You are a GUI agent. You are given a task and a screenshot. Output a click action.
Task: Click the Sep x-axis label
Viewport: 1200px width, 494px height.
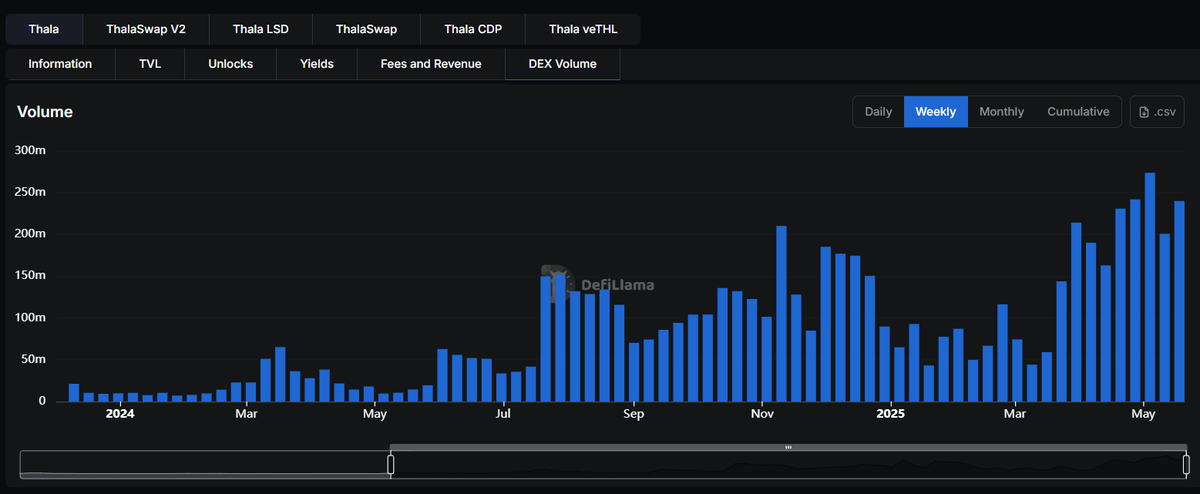(632, 413)
